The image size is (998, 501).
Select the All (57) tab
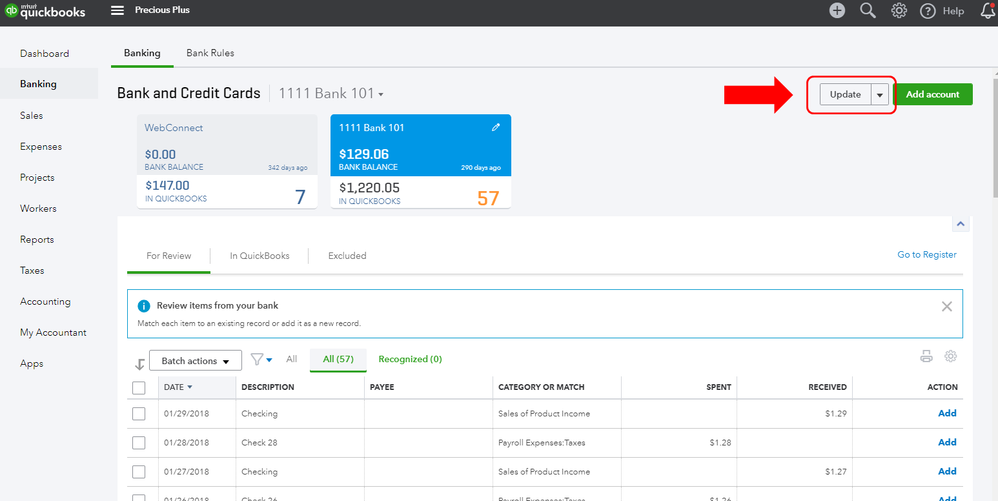click(338, 359)
